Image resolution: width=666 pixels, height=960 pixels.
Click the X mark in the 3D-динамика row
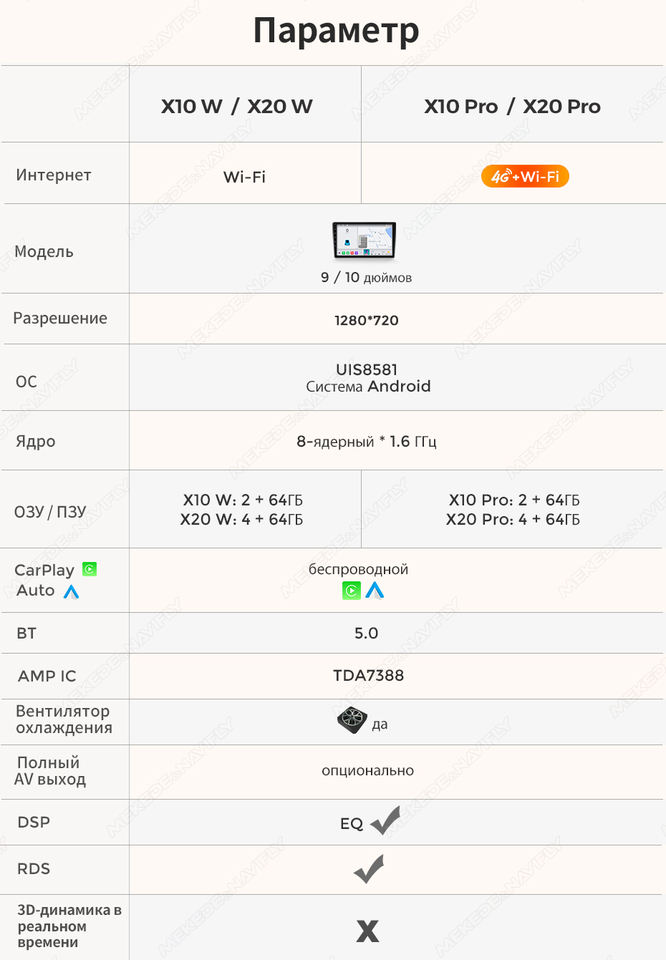[x=368, y=932]
